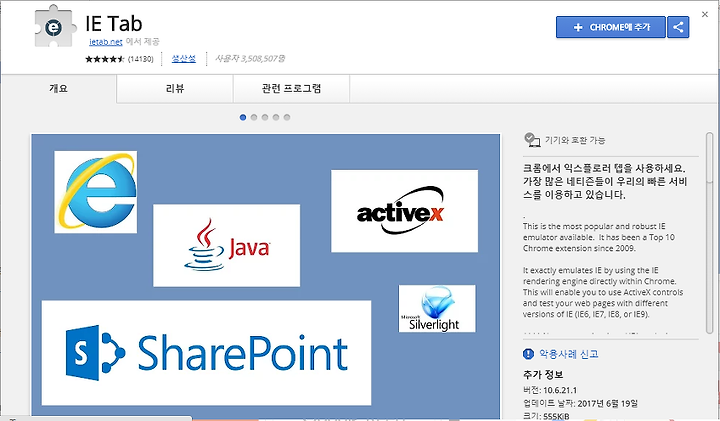Image resolution: width=720 pixels, height=421 pixels.
Task: Click the description panel scrollbar
Action: point(709,233)
